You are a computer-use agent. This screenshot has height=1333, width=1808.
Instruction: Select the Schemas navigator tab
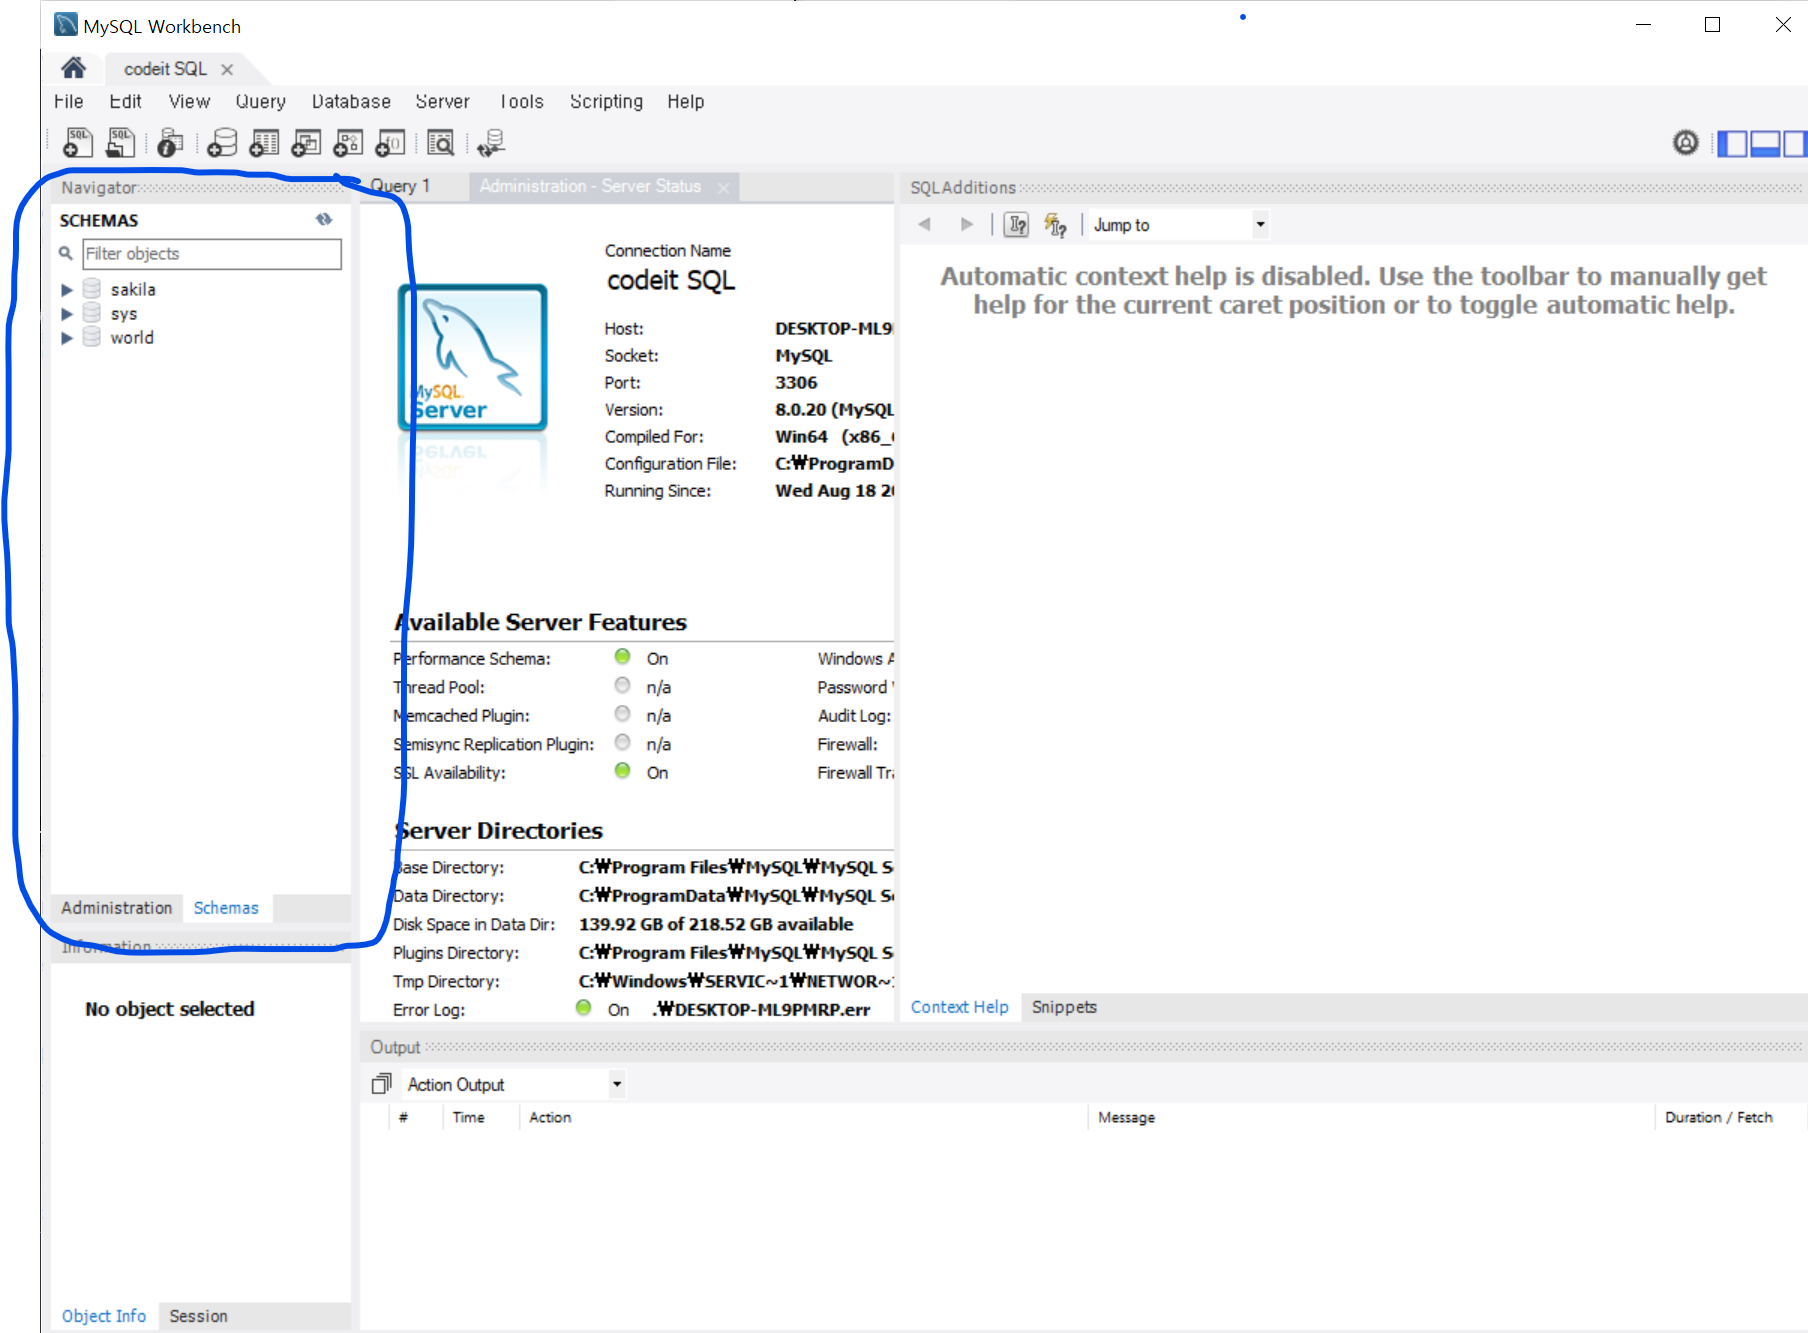click(226, 908)
